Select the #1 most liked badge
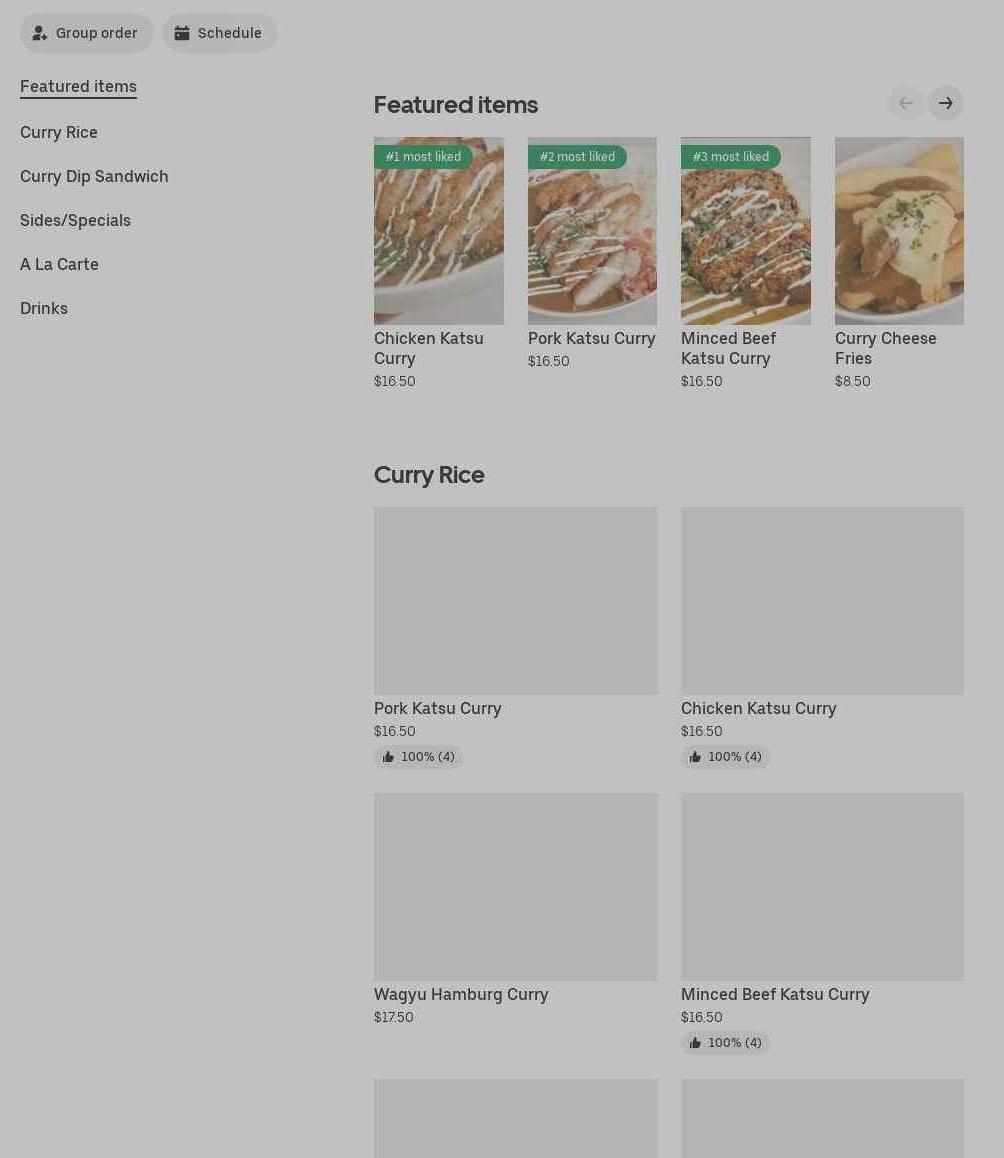The image size is (1004, 1158). click(423, 157)
